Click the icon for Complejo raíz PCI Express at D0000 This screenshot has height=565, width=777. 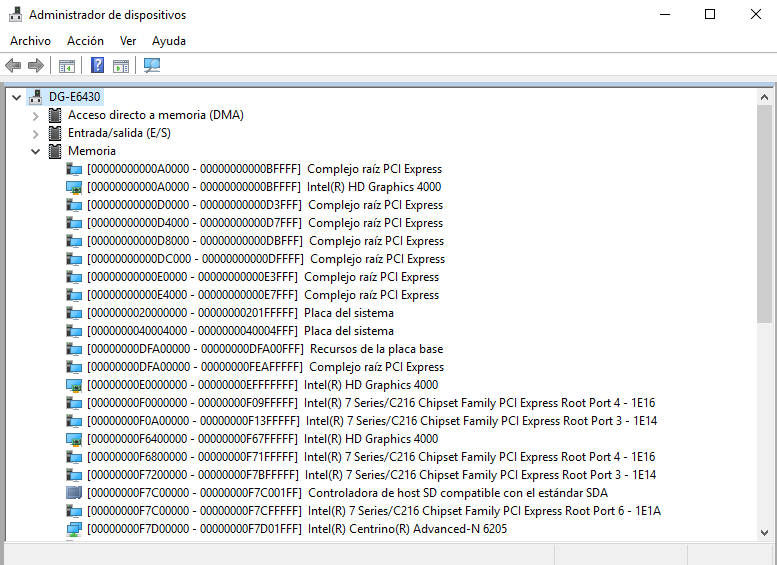pyautogui.click(x=74, y=205)
